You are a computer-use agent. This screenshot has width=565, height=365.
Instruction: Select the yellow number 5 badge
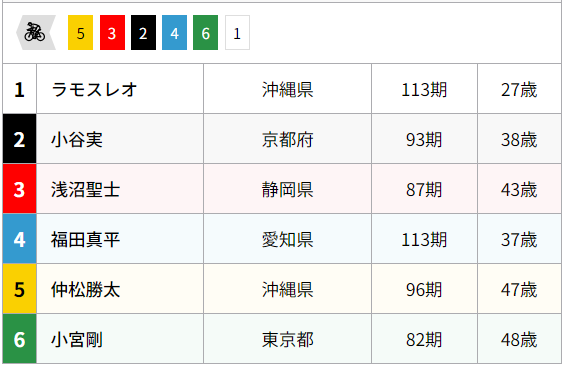80,32
